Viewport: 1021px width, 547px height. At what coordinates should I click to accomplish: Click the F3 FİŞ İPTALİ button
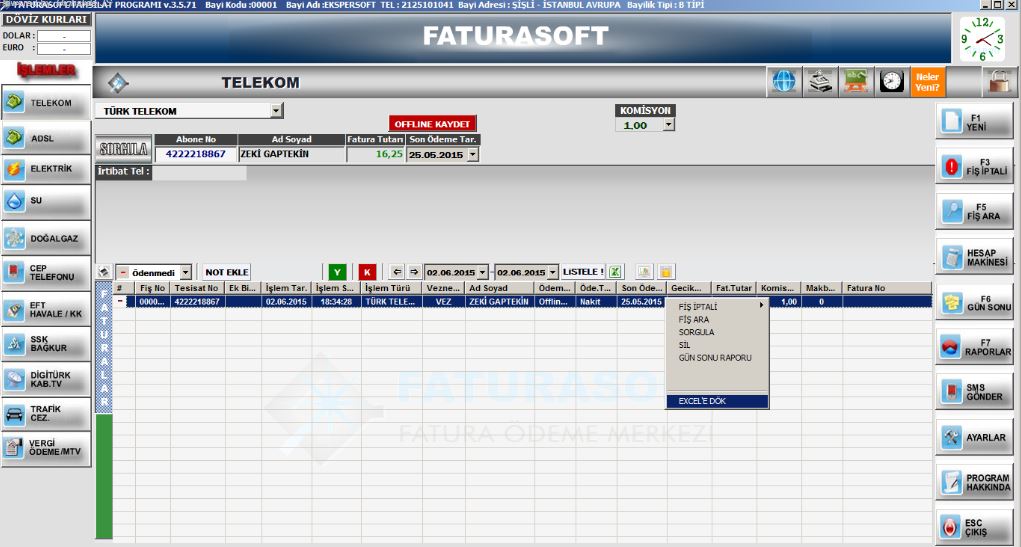975,166
